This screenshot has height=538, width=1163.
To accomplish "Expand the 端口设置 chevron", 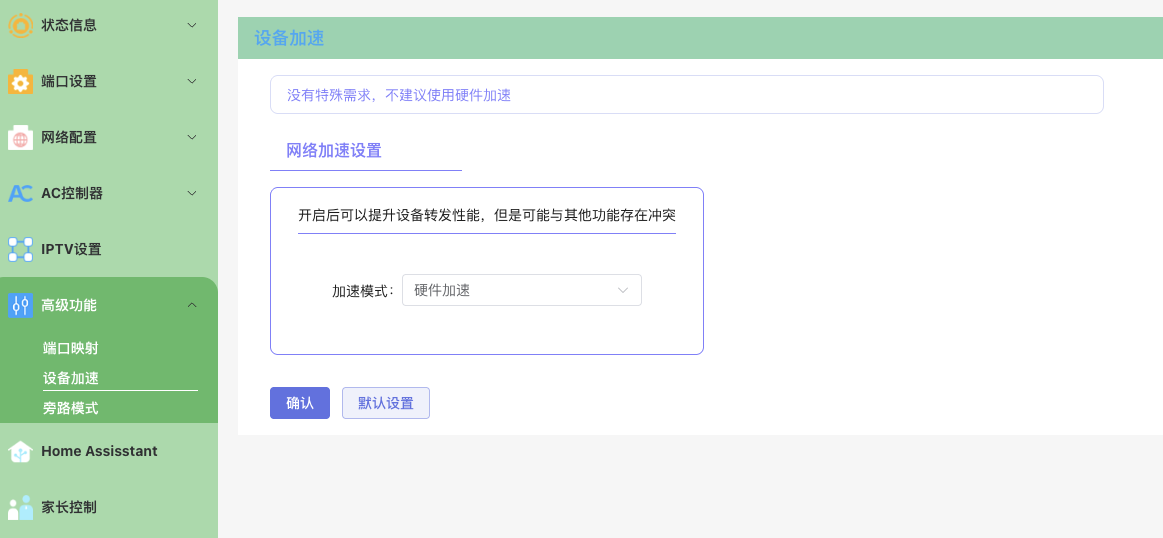I will click(x=192, y=81).
